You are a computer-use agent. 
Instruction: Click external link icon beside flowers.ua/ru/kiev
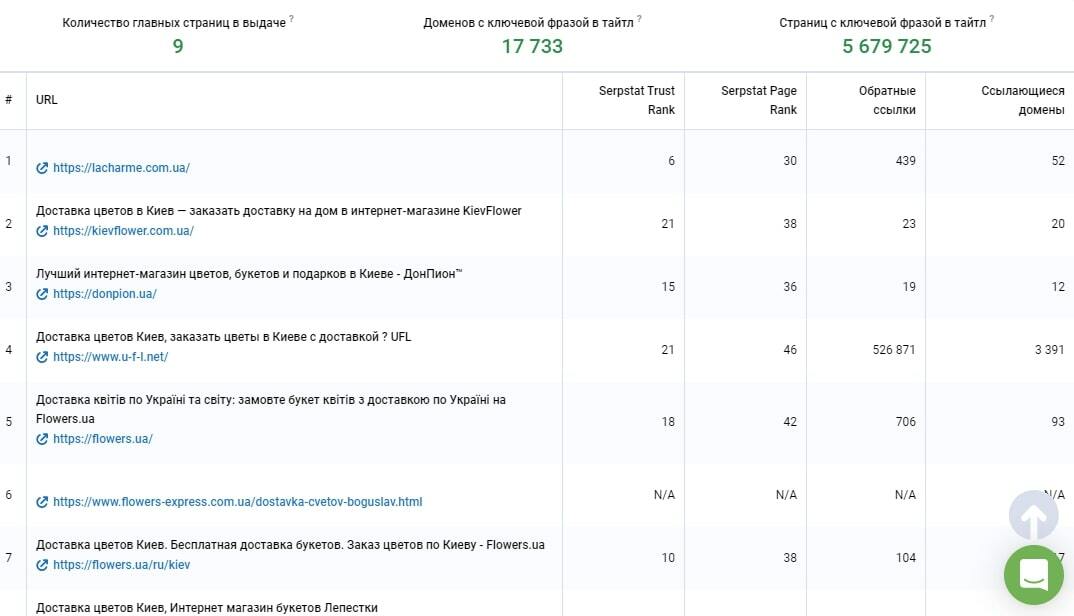[x=42, y=565]
